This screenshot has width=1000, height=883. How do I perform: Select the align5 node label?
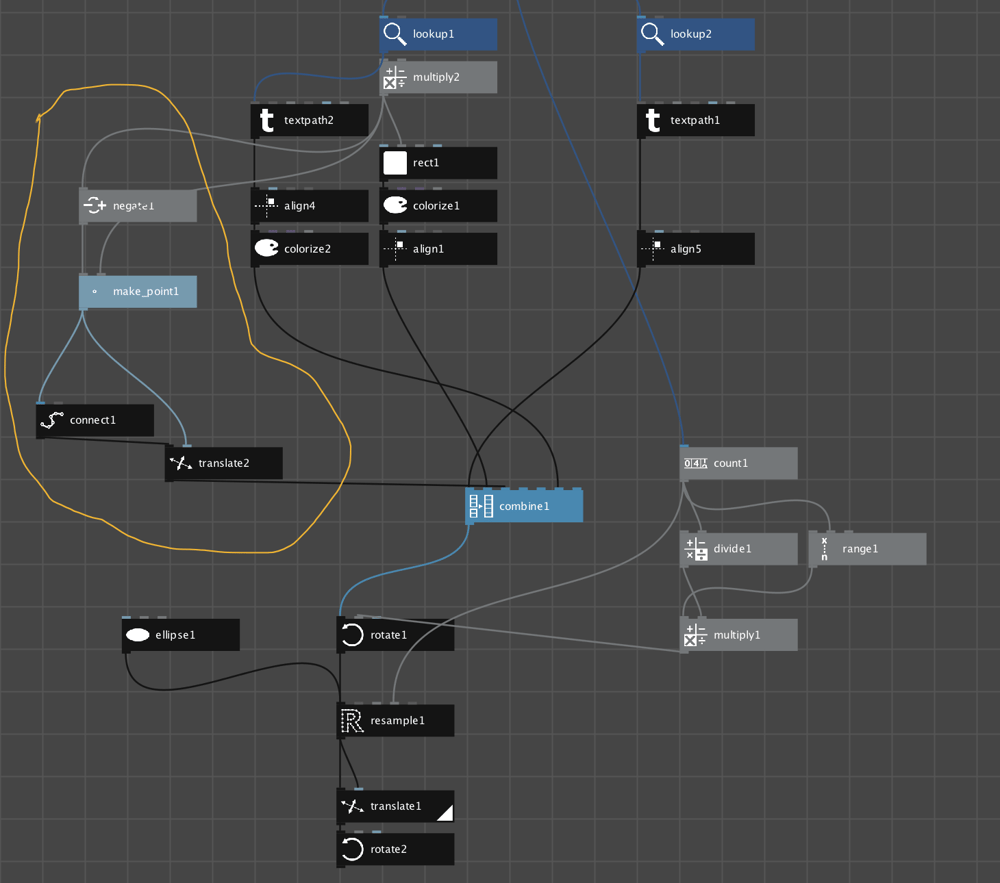(x=686, y=249)
